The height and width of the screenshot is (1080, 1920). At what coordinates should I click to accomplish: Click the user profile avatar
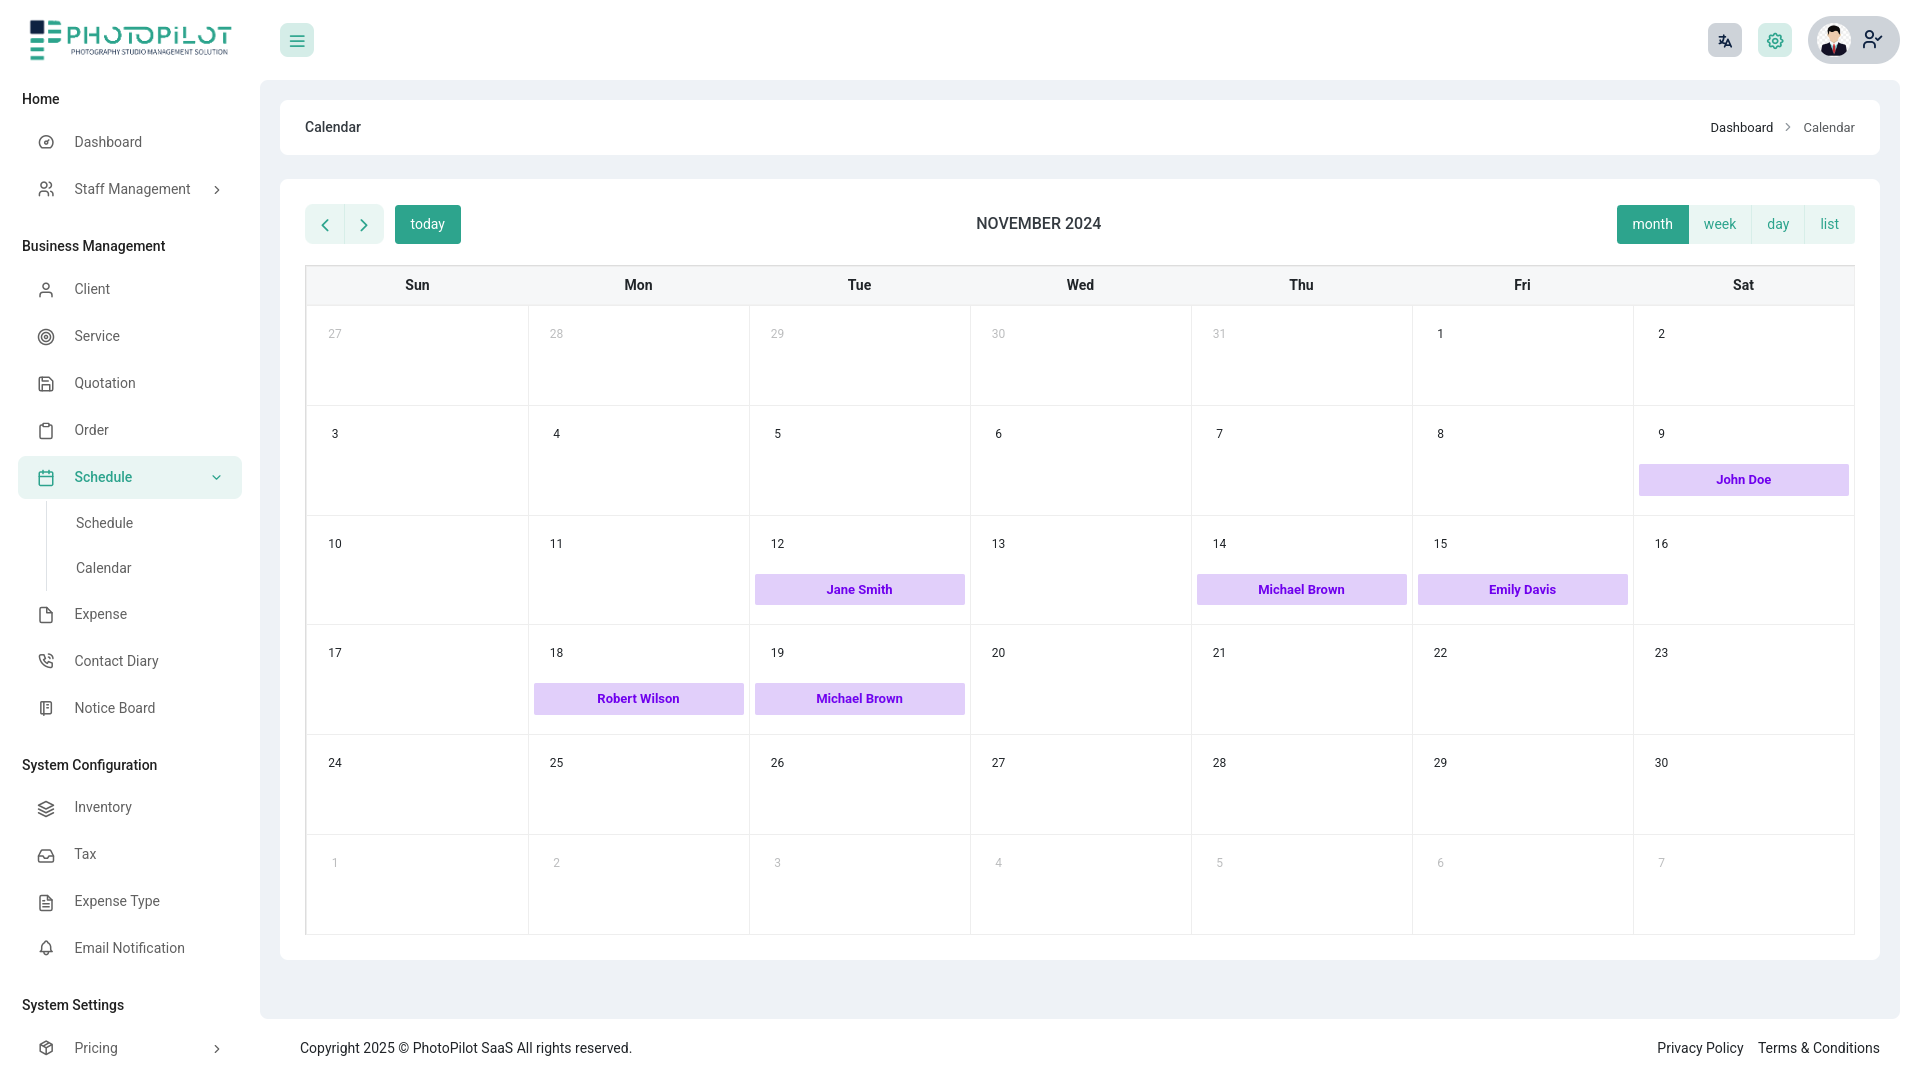pyautogui.click(x=1834, y=40)
